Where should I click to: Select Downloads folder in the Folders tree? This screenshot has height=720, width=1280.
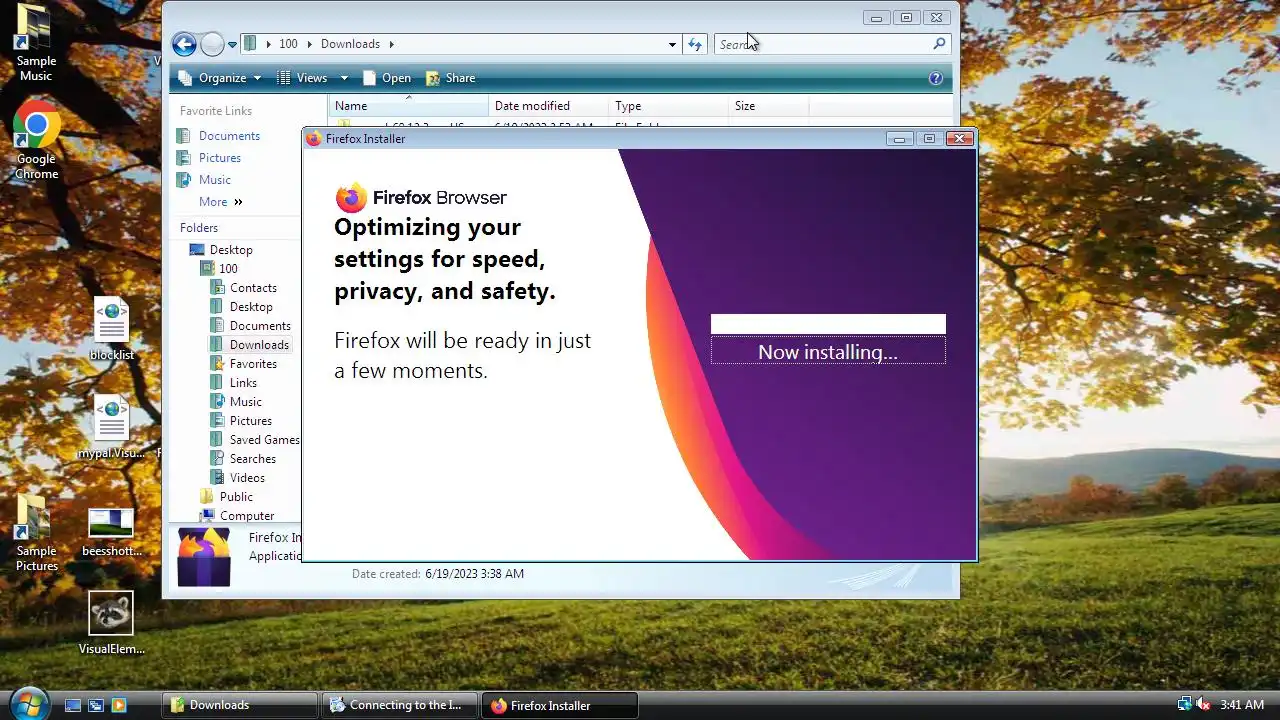point(259,345)
